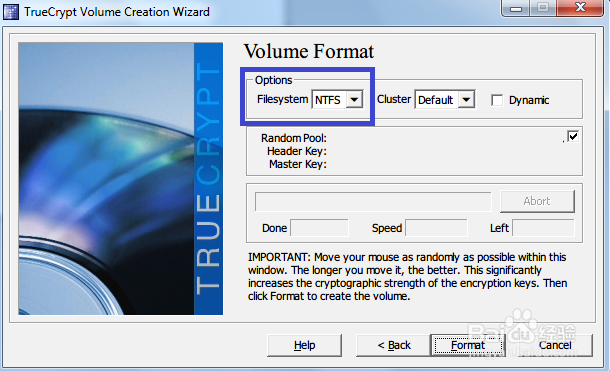Go to previous step with Back

(x=393, y=345)
